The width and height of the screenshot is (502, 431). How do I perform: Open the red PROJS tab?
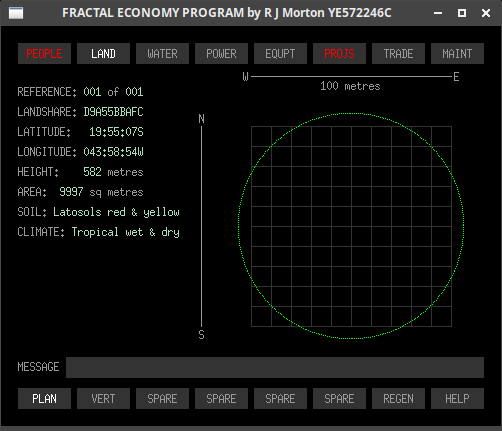(339, 53)
